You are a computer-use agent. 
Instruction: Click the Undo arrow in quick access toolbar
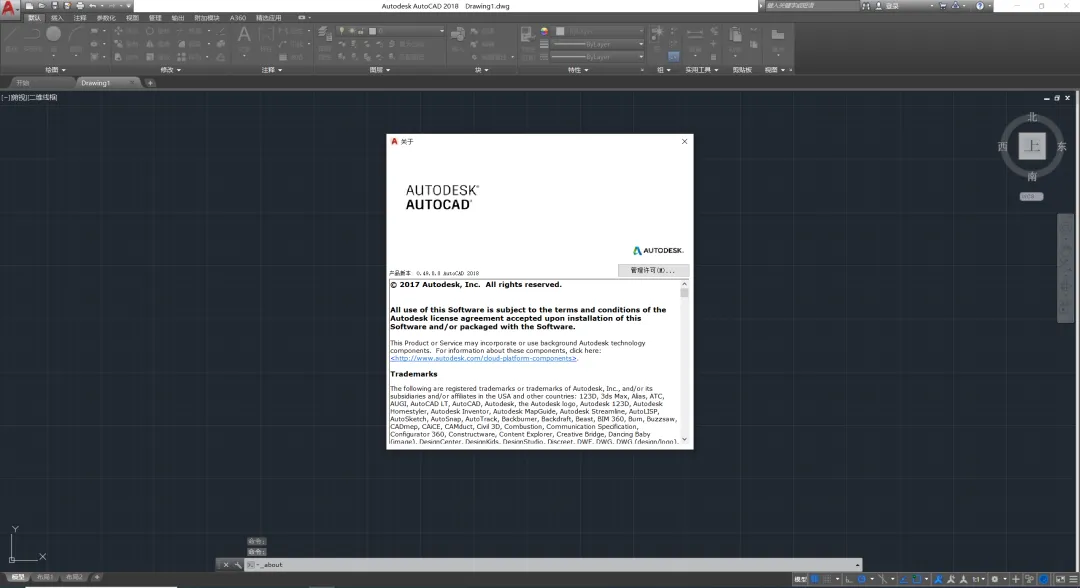tap(92, 6)
